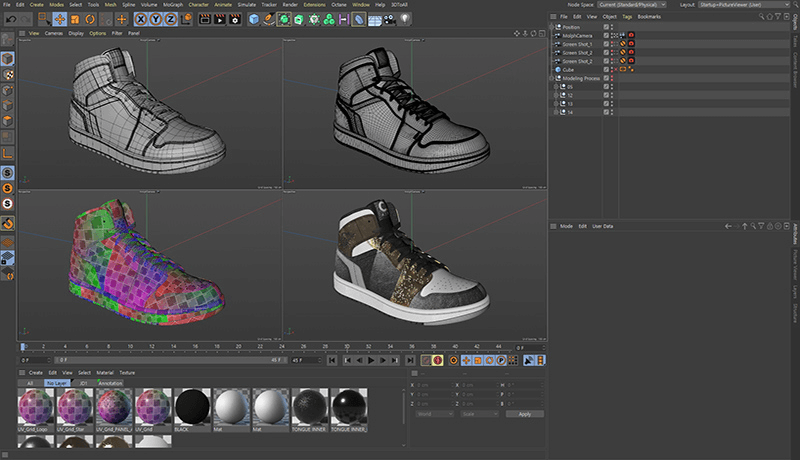
Task: Click the magnet snap icon
Action: 8,223
